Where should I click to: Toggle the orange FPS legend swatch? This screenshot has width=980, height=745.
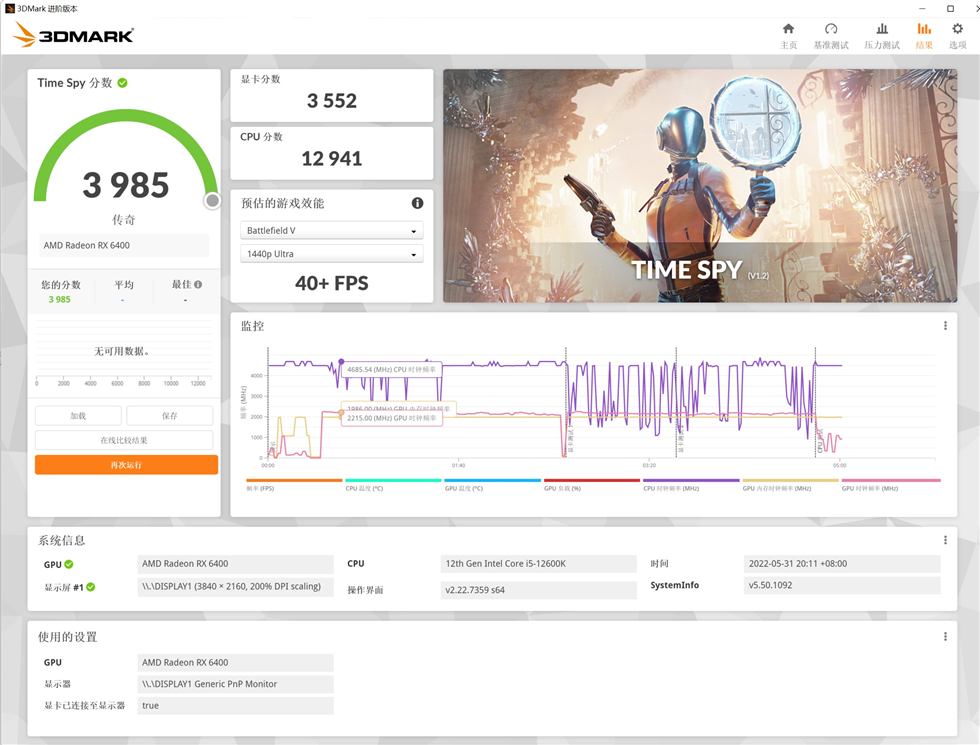coord(294,481)
